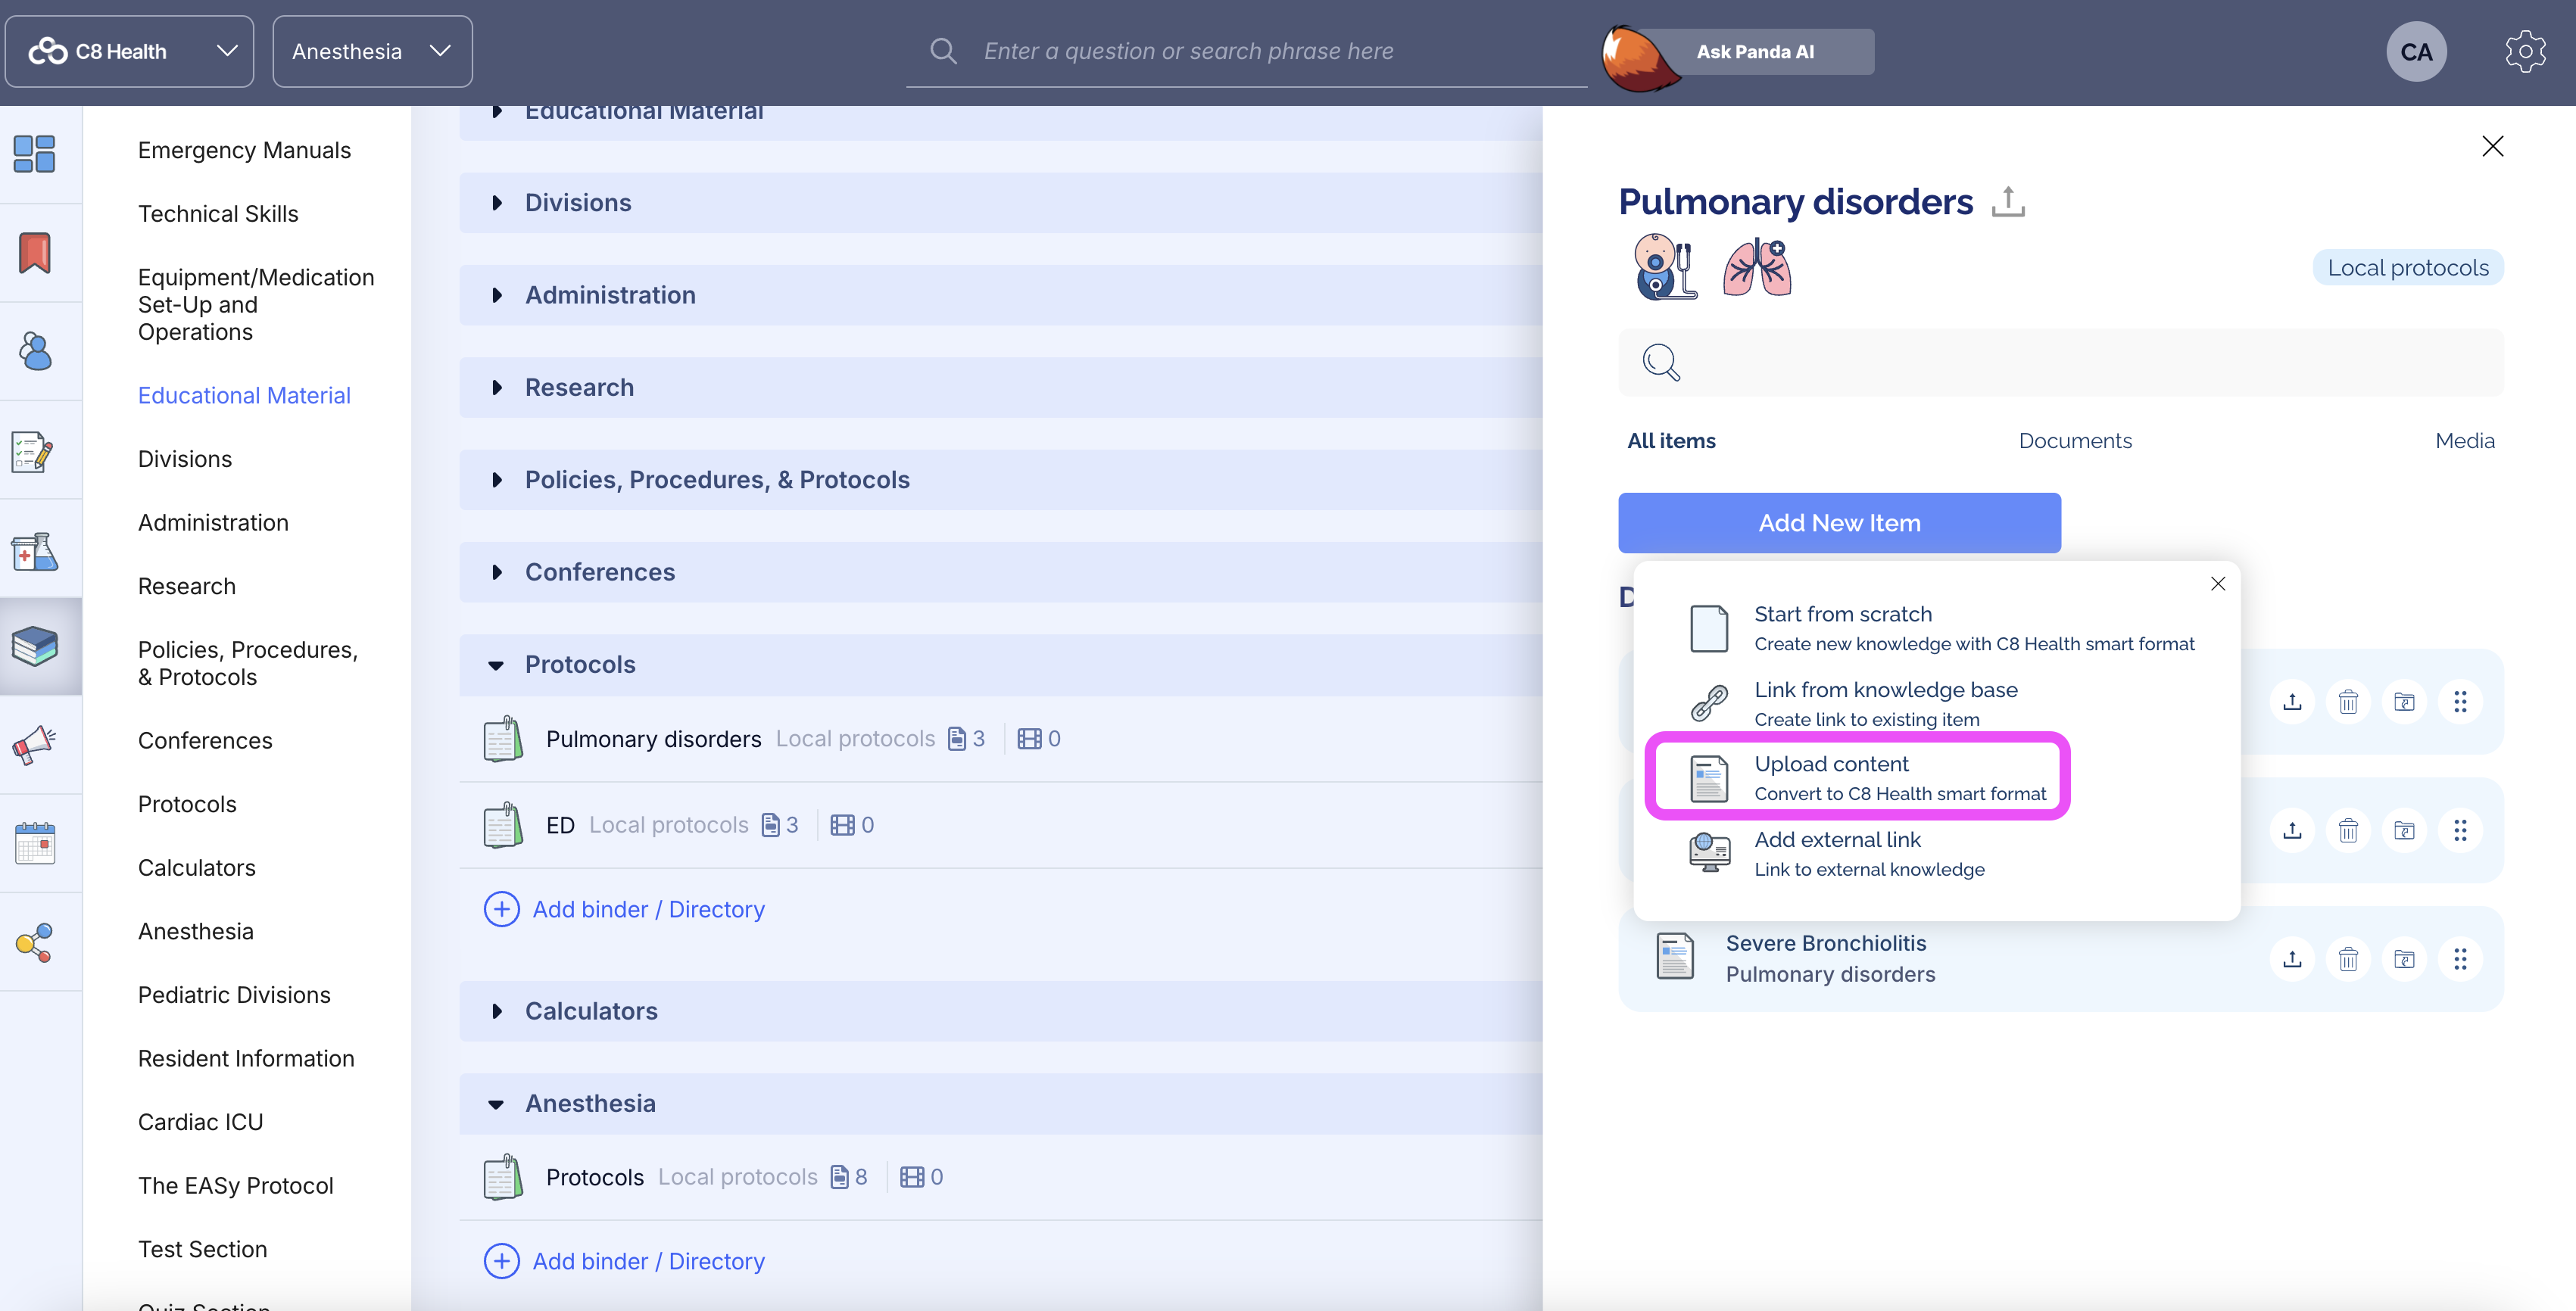Viewport: 2576px width, 1311px height.
Task: Click Add binder / Directory link
Action: [x=648, y=909]
